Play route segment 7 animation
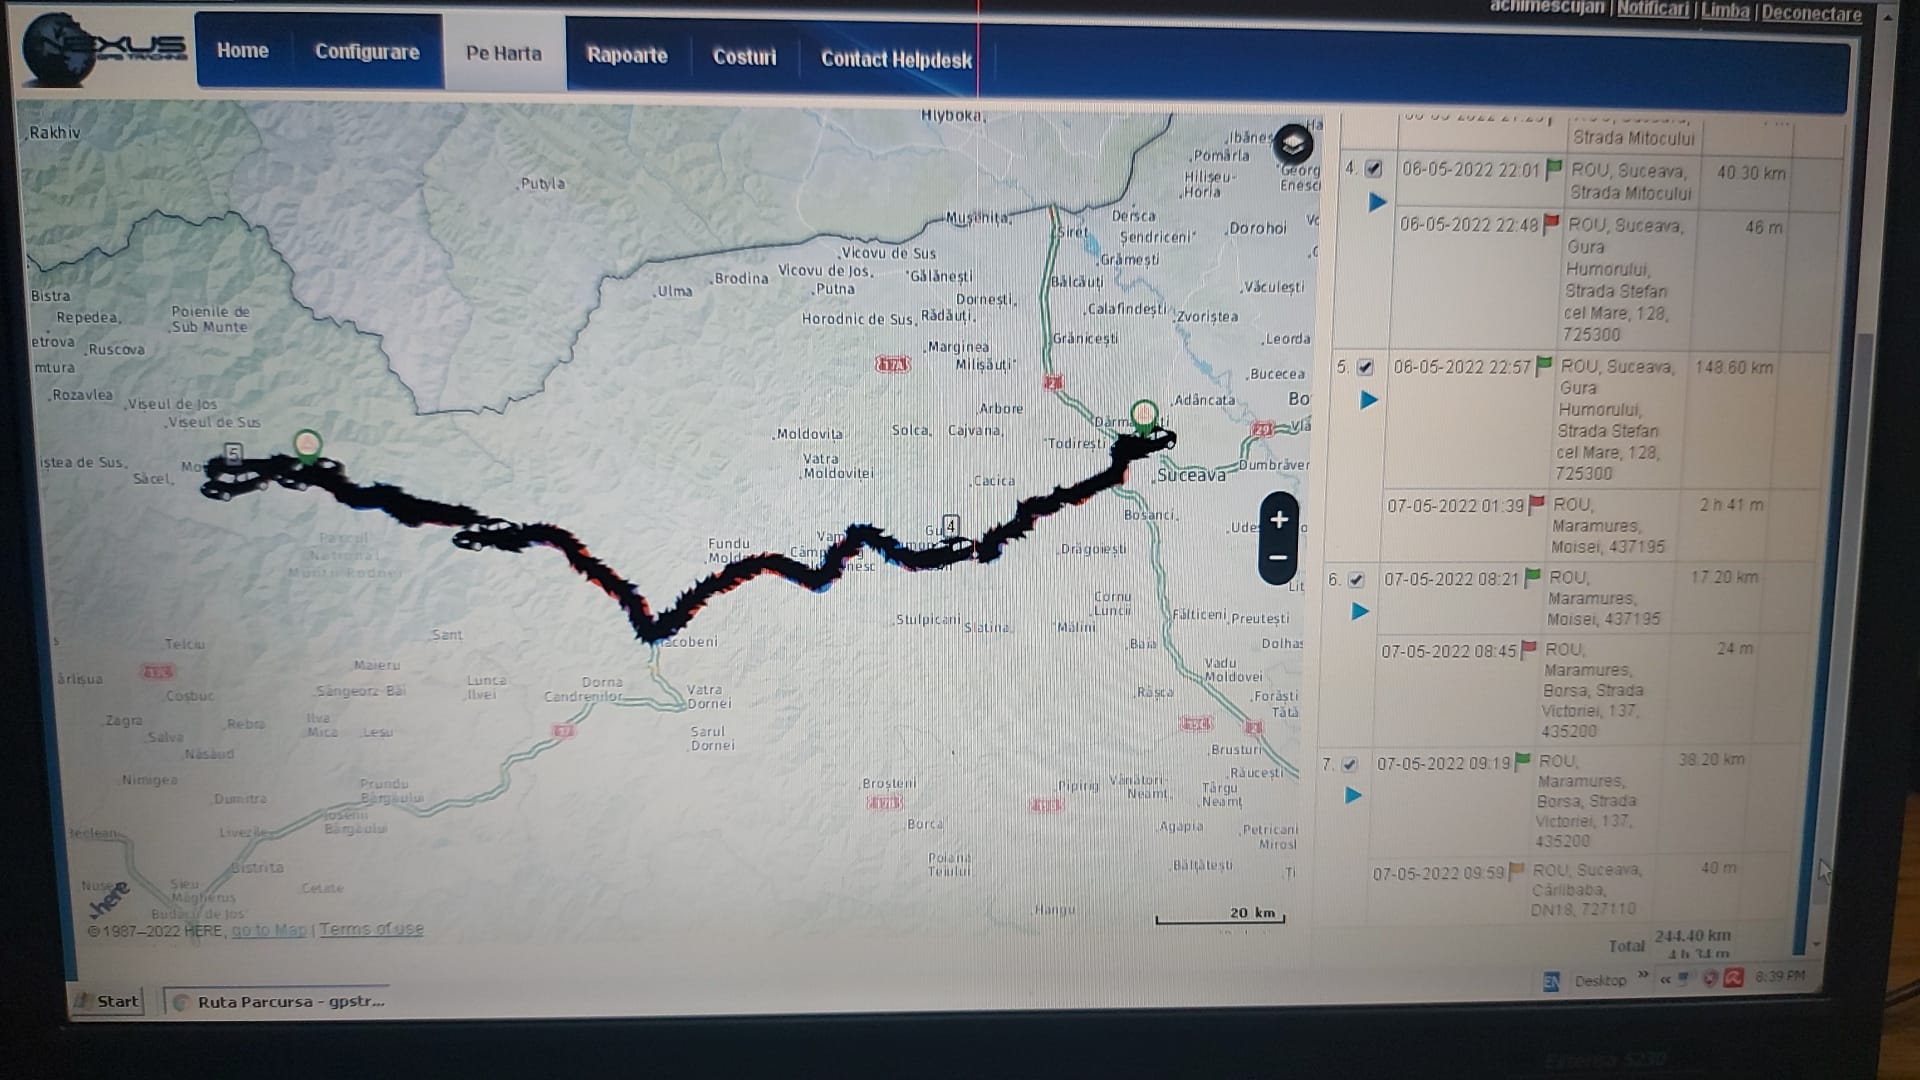The height and width of the screenshot is (1080, 1920). pos(1353,796)
